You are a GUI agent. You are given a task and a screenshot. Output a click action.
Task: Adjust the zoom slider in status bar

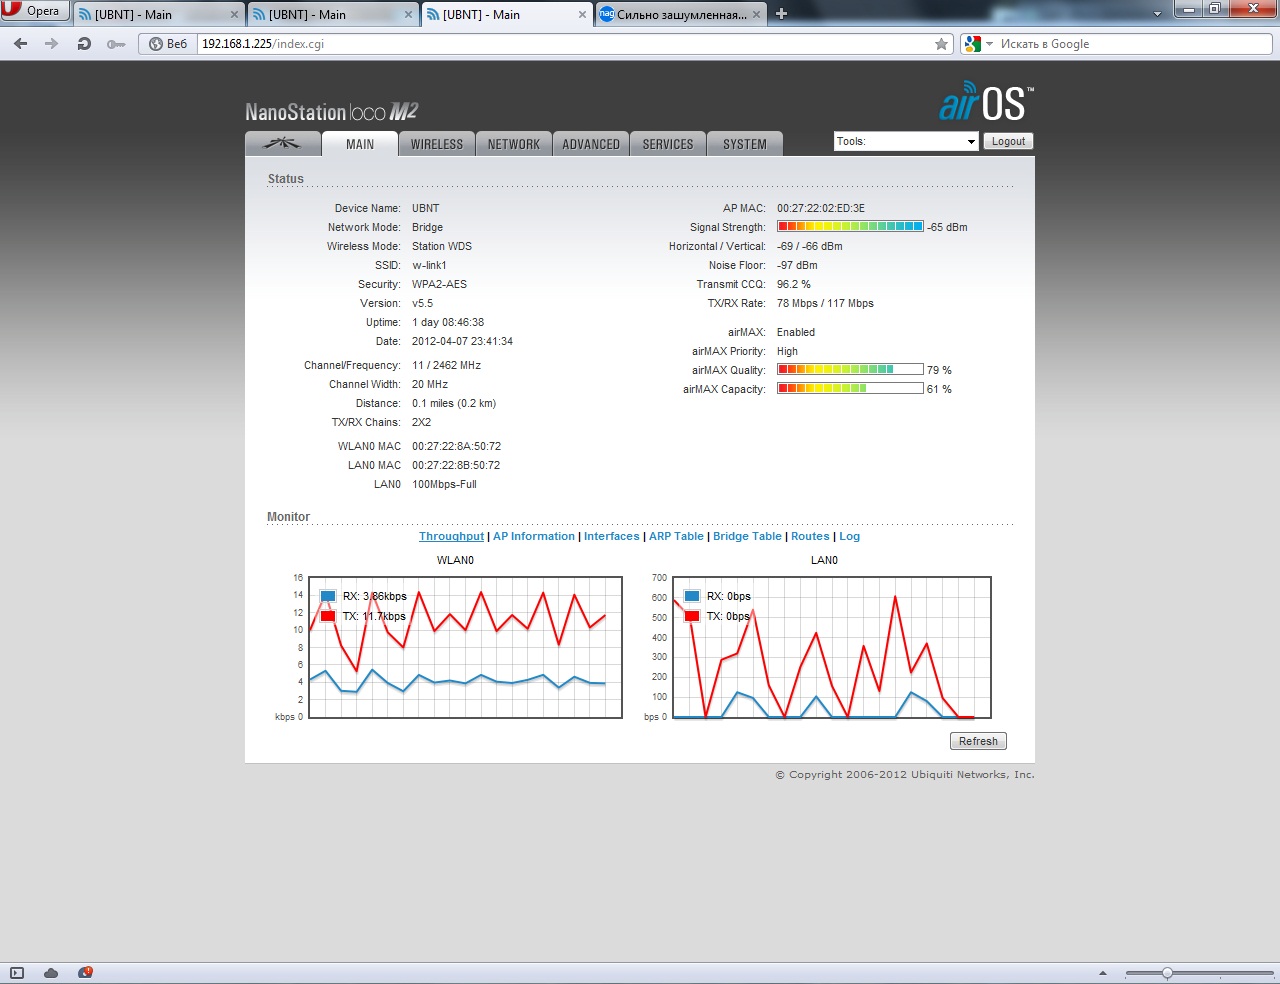pos(1166,973)
